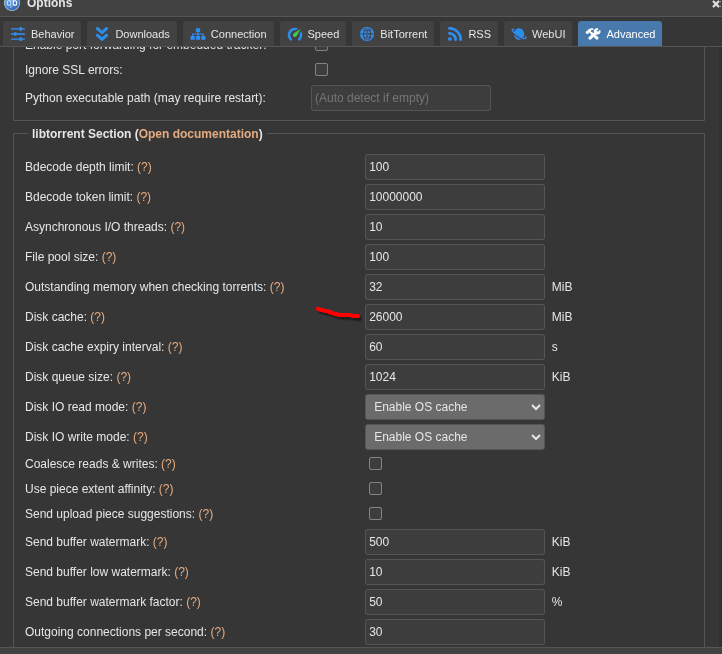Click the RSS tab feed icon
This screenshot has width=722, height=654.
point(455,34)
